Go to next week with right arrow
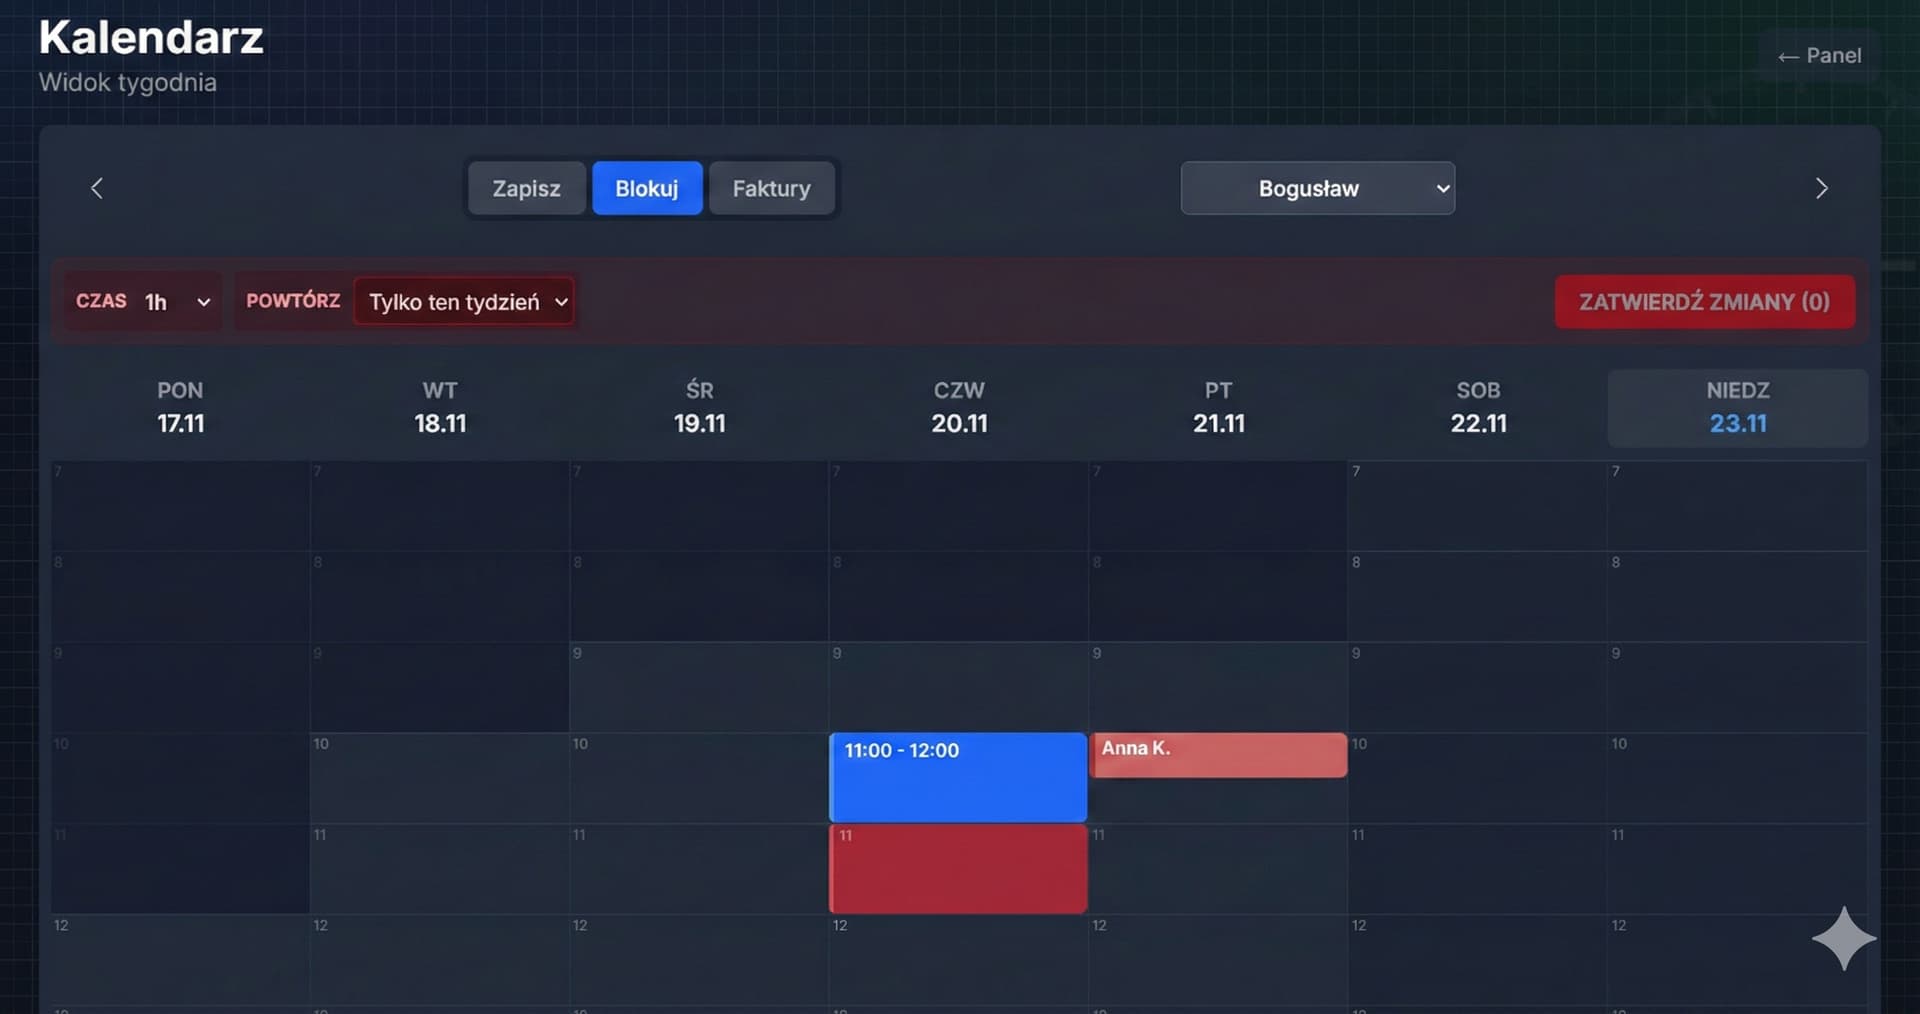 (x=1822, y=188)
